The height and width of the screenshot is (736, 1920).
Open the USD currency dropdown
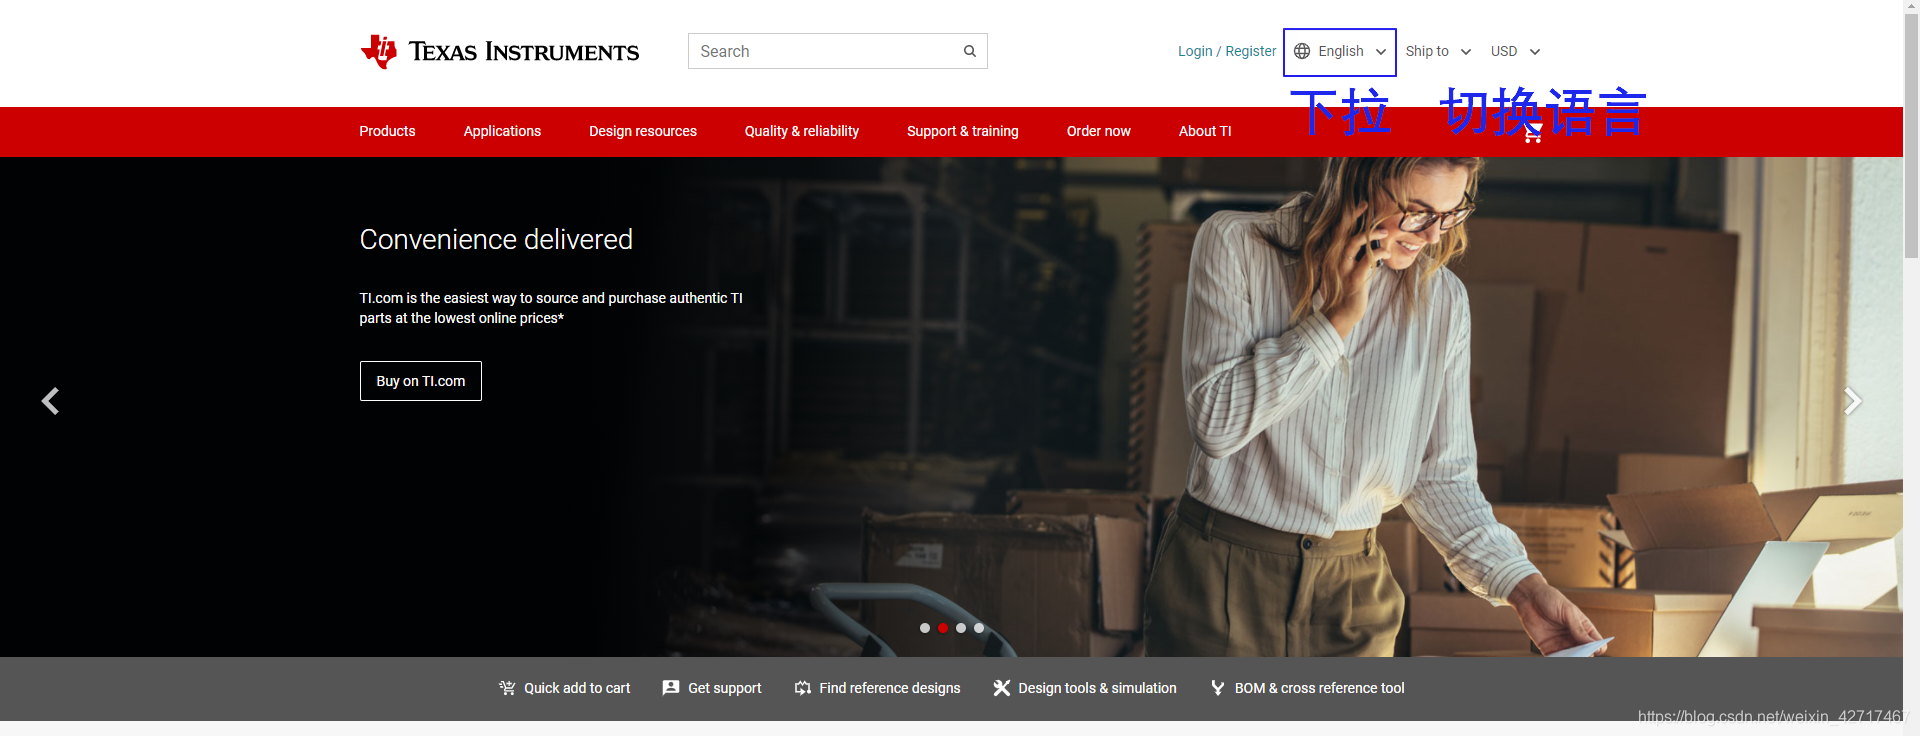pyautogui.click(x=1515, y=51)
